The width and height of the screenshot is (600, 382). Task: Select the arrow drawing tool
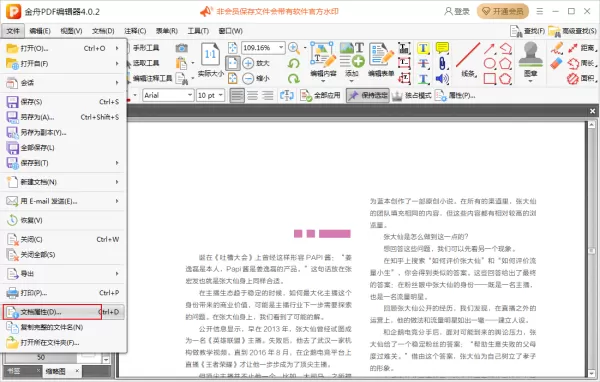(489, 48)
